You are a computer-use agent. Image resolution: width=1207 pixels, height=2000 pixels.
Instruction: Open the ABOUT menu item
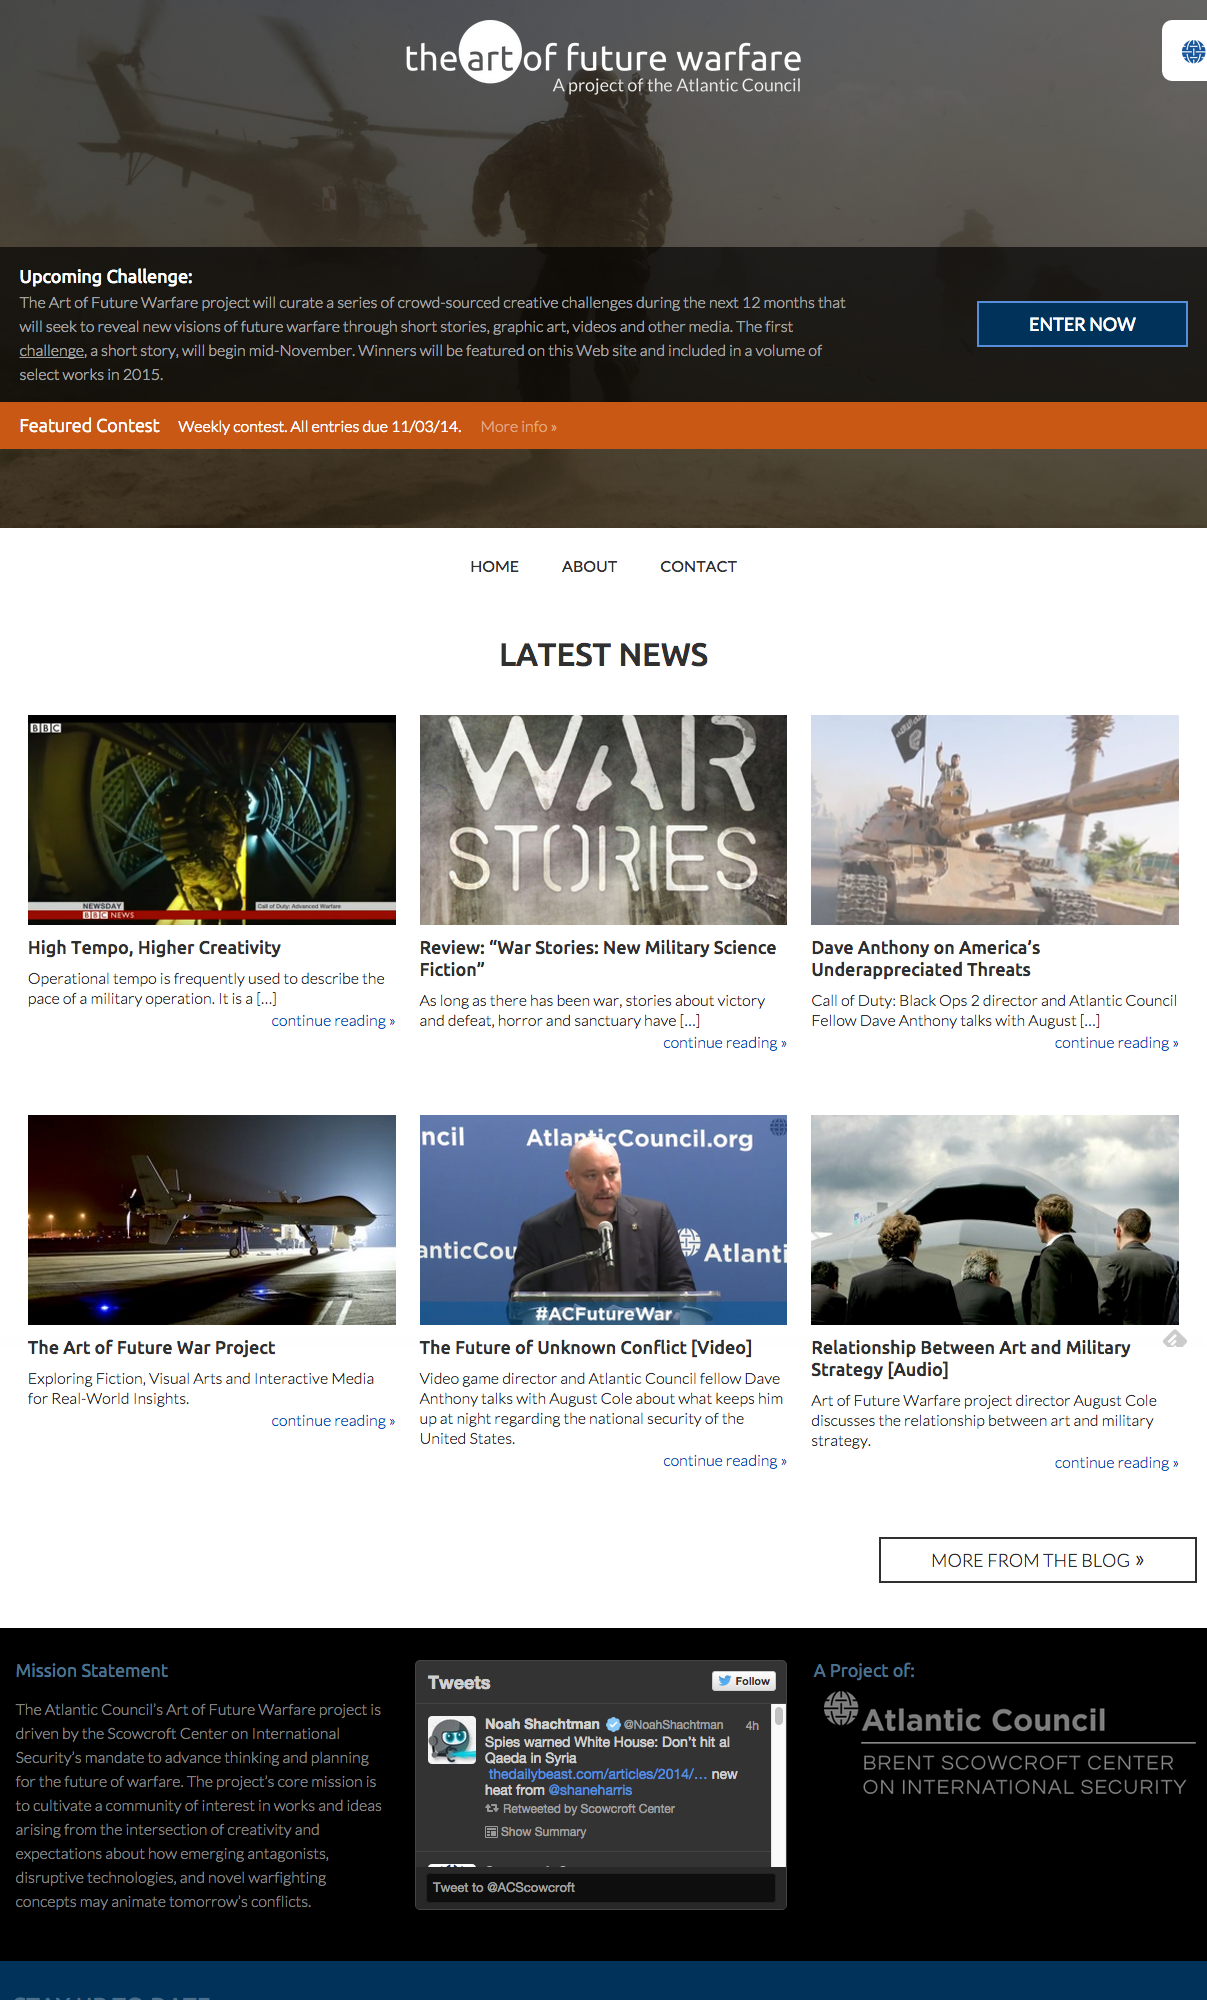(x=589, y=567)
